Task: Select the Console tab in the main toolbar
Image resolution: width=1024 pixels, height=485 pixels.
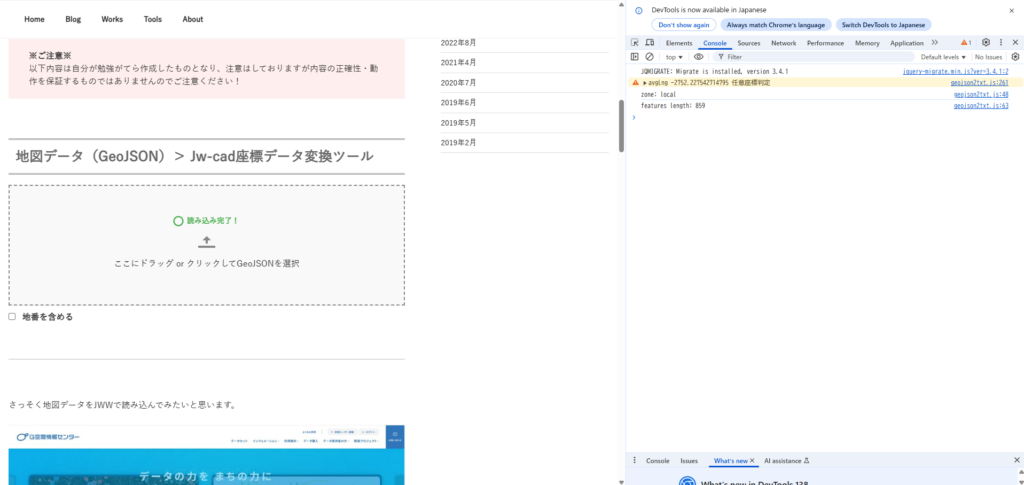Action: point(715,43)
